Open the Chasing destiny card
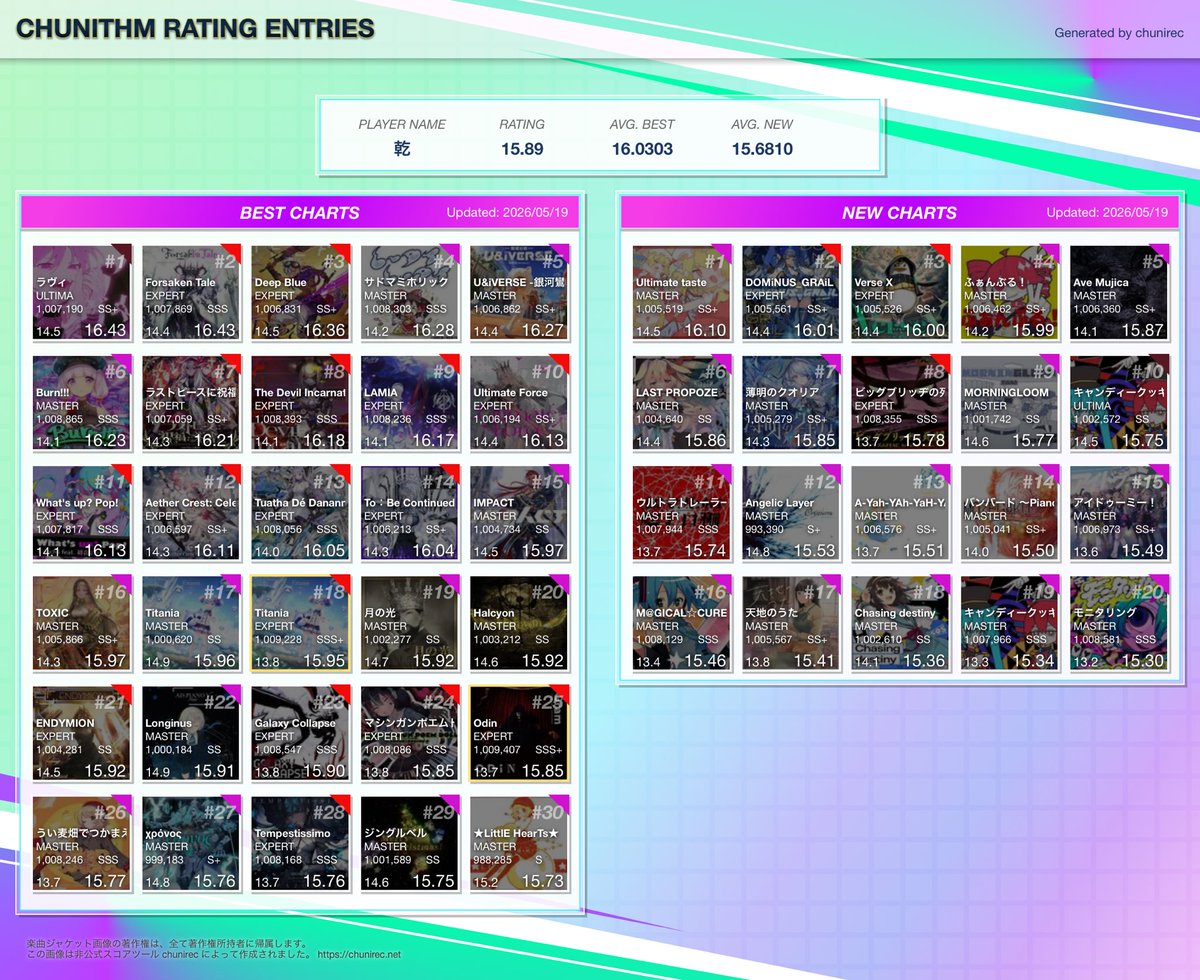The width and height of the screenshot is (1200, 980). pyautogui.click(x=901, y=622)
